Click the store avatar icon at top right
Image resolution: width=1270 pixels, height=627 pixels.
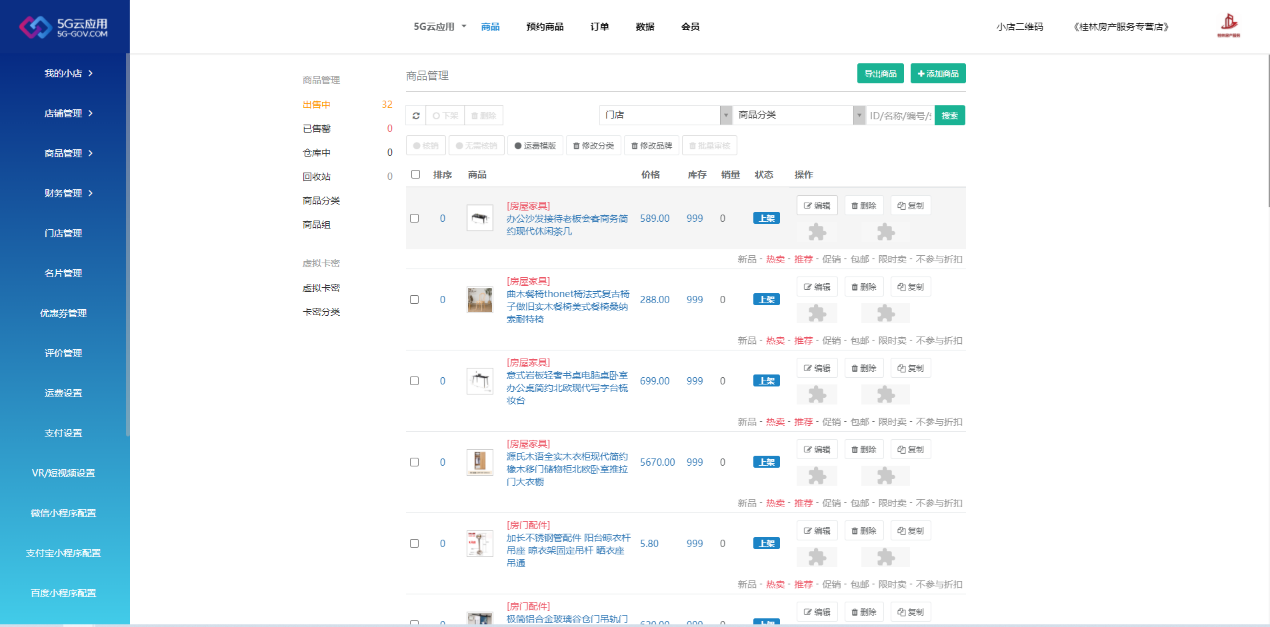coord(1228,27)
